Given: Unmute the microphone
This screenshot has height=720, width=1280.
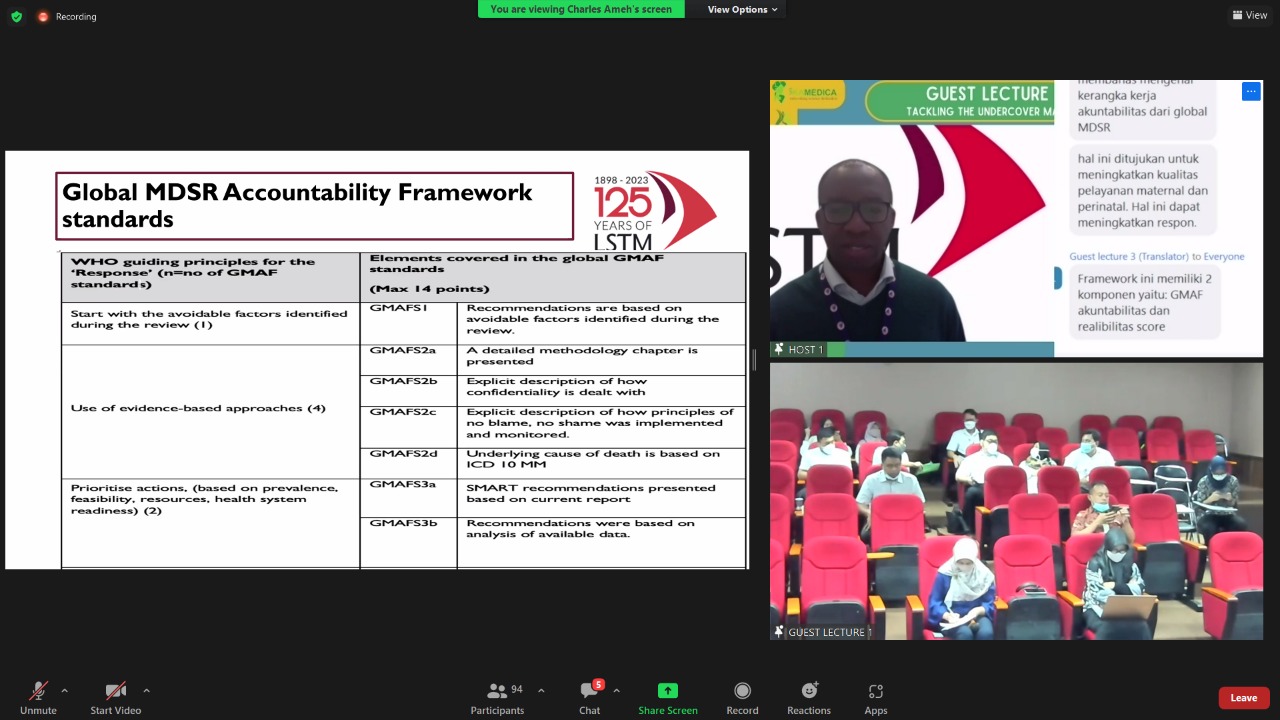Looking at the screenshot, I should point(38,697).
